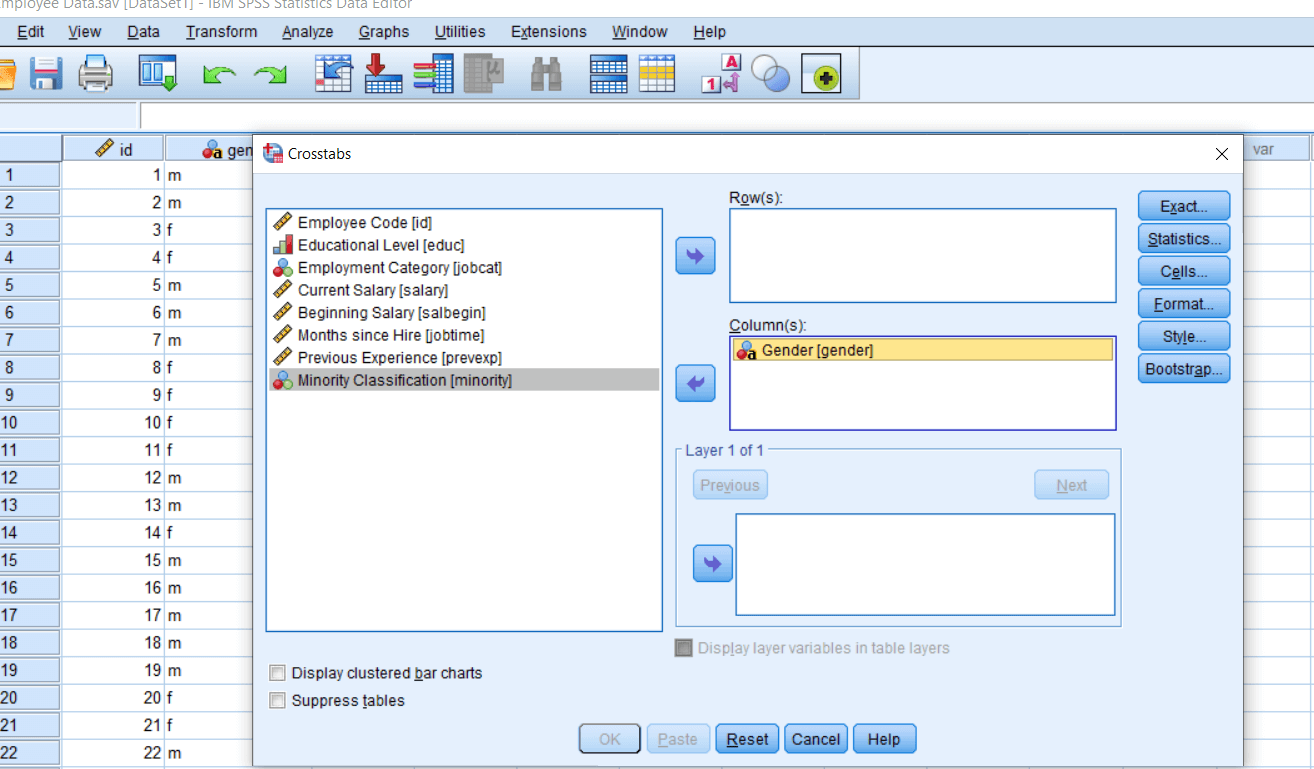The width and height of the screenshot is (1314, 769).
Task: Select Employment Category [jobcat] variable
Action: pyautogui.click(x=463, y=267)
